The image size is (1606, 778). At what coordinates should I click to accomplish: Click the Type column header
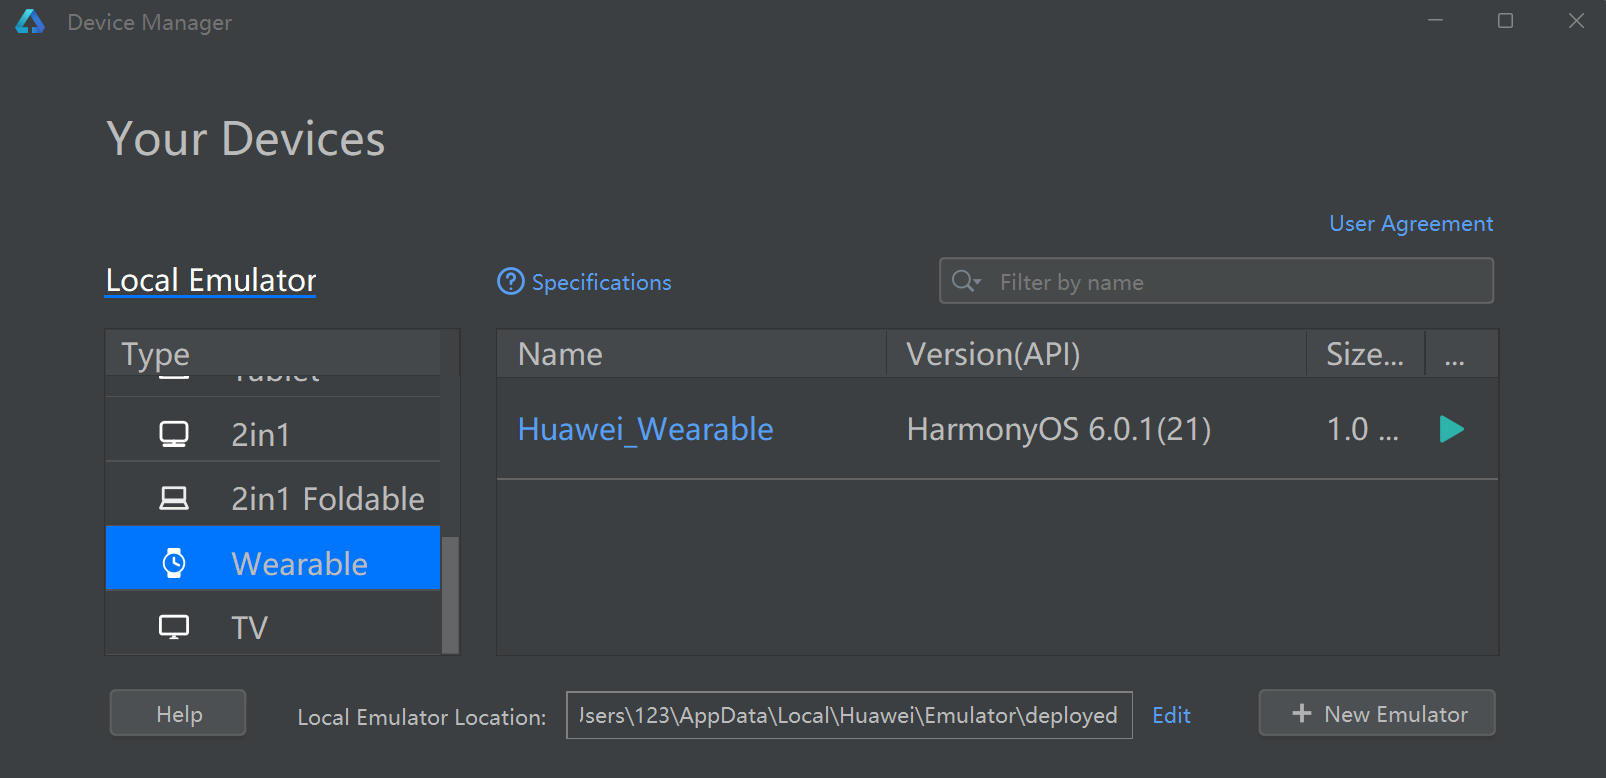(x=273, y=354)
